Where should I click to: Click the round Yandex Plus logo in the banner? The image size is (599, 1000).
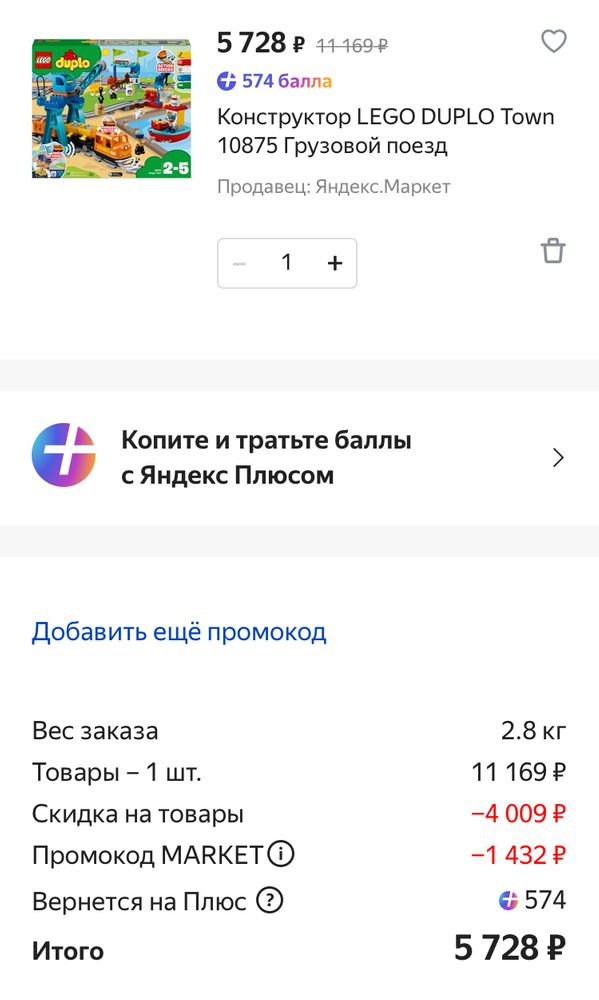pos(63,455)
